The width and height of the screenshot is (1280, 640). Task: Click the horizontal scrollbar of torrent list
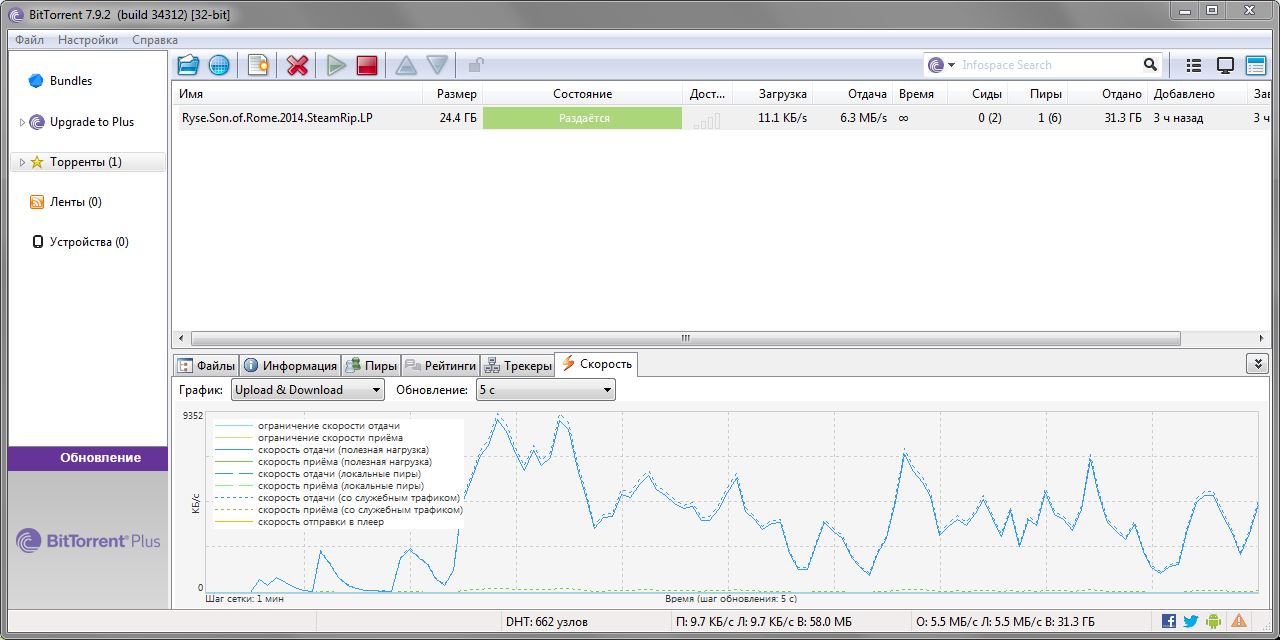tap(685, 339)
